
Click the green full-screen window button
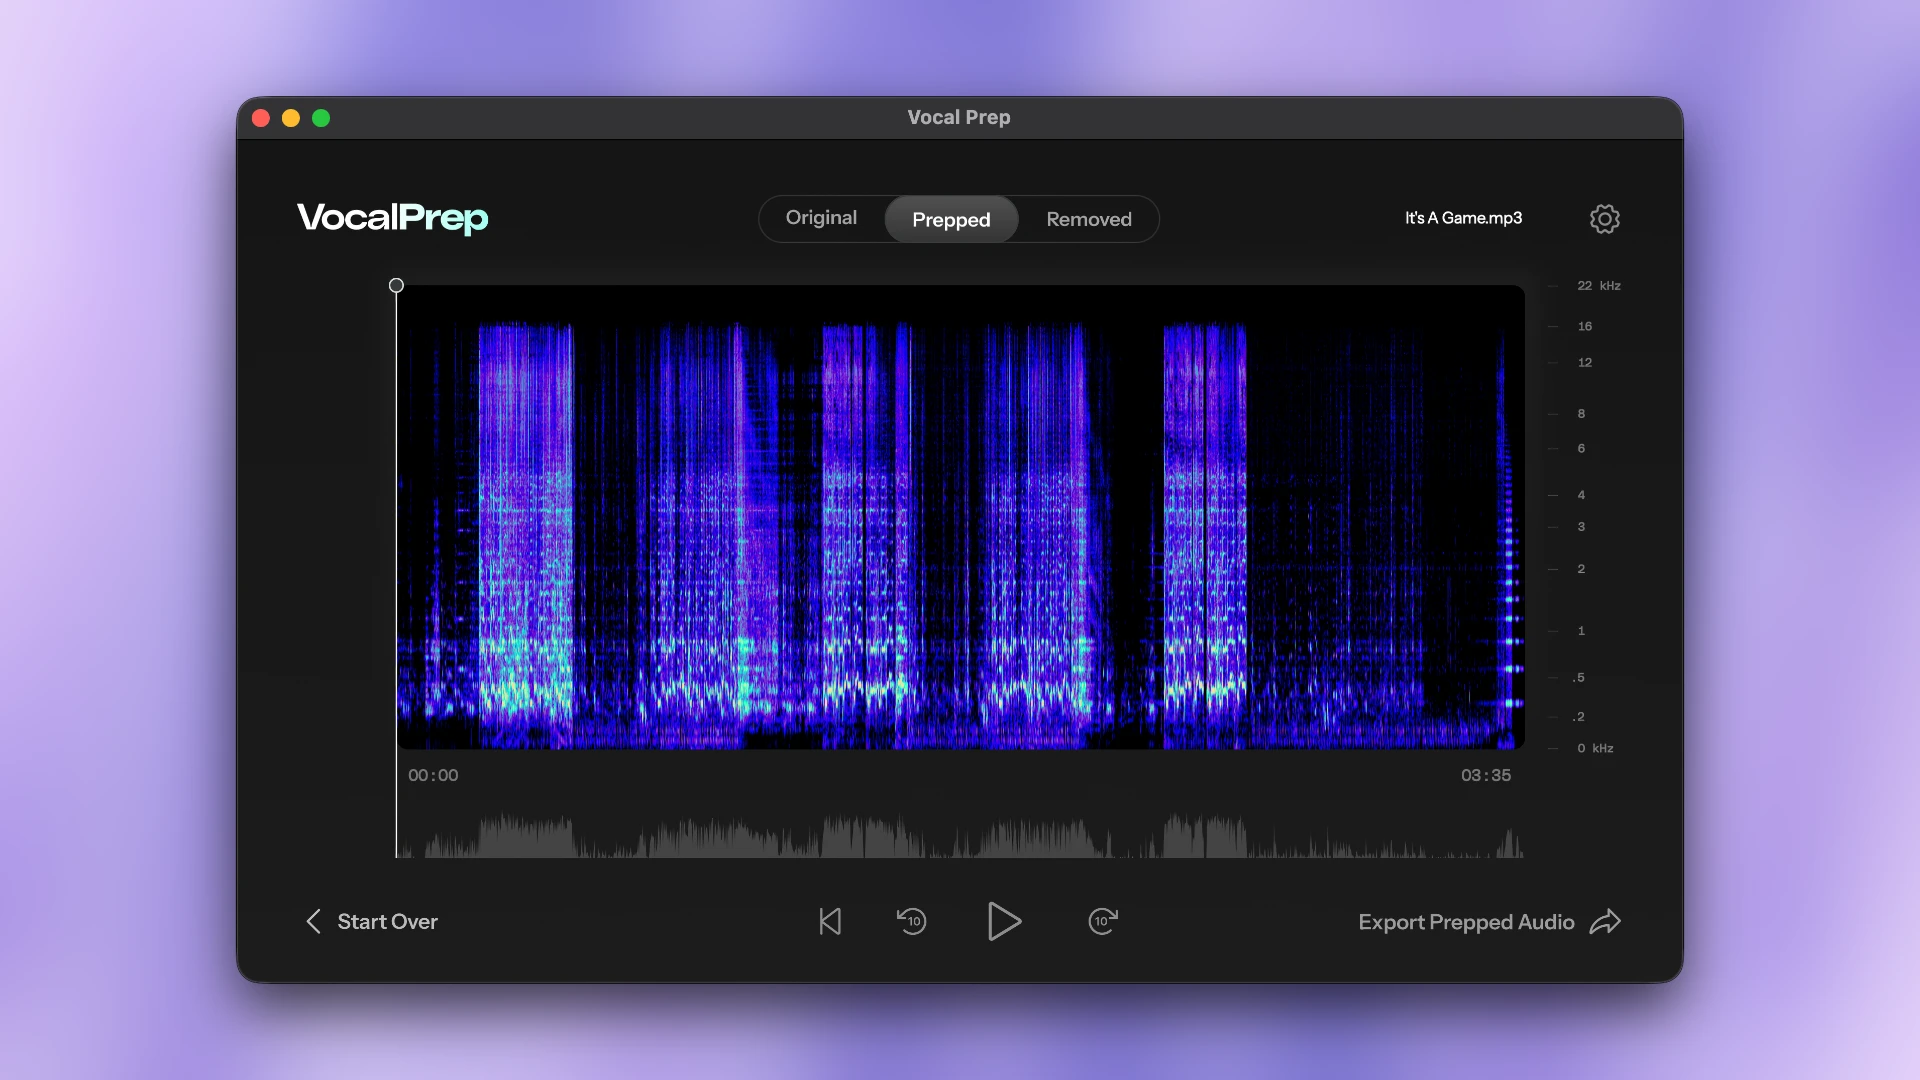(321, 118)
